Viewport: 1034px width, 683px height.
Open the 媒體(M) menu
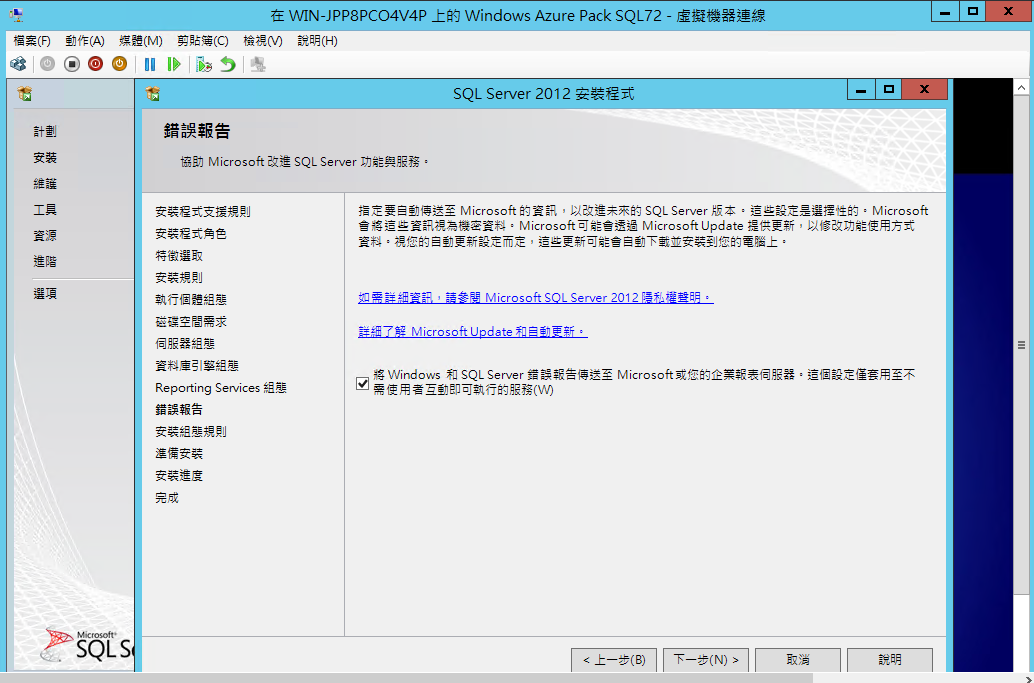tap(140, 41)
